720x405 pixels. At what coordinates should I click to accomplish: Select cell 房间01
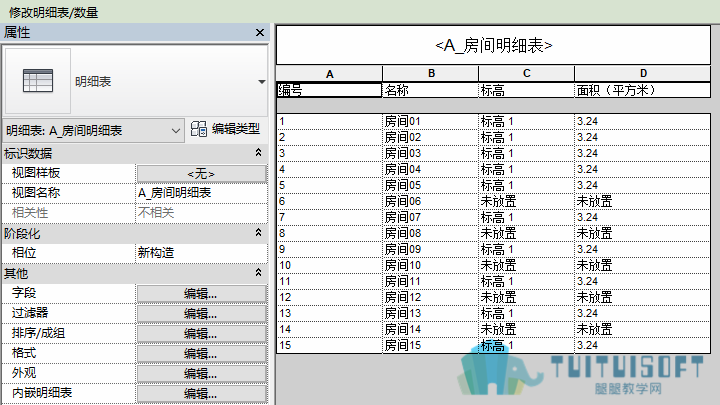click(431, 121)
